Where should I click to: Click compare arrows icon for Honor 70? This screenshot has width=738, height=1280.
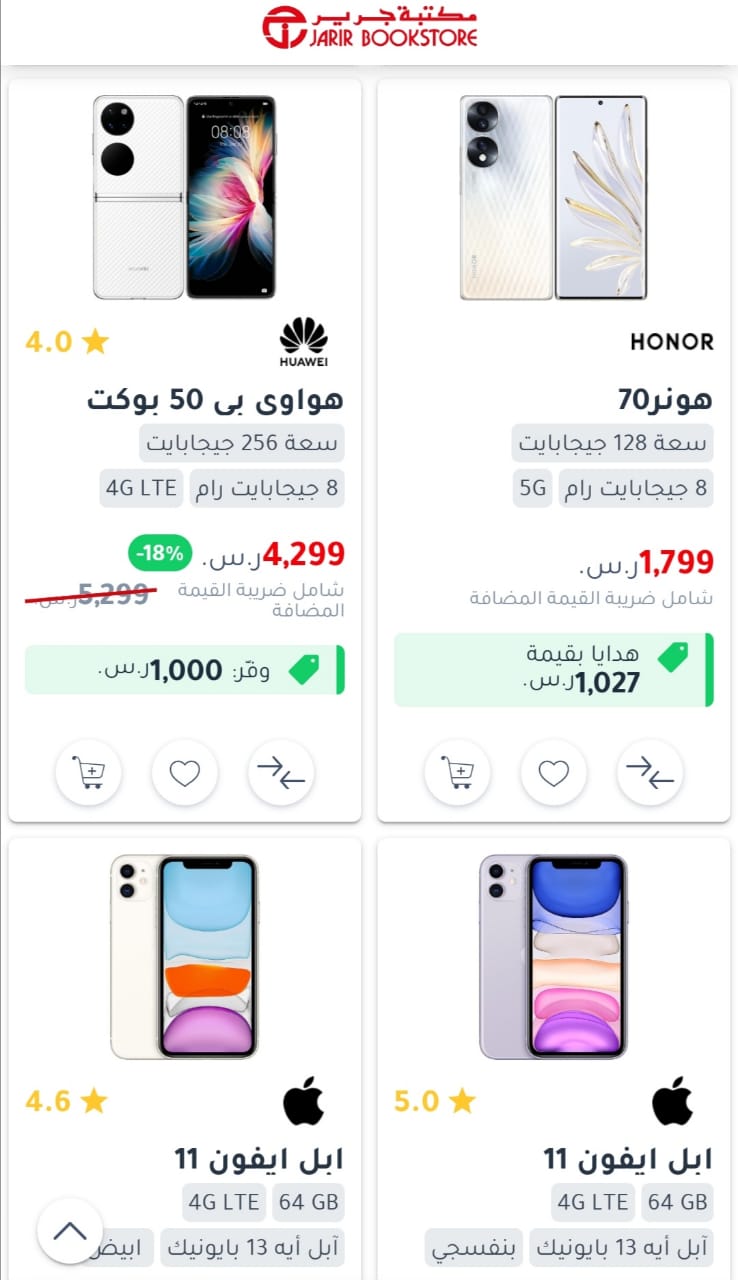click(650, 773)
